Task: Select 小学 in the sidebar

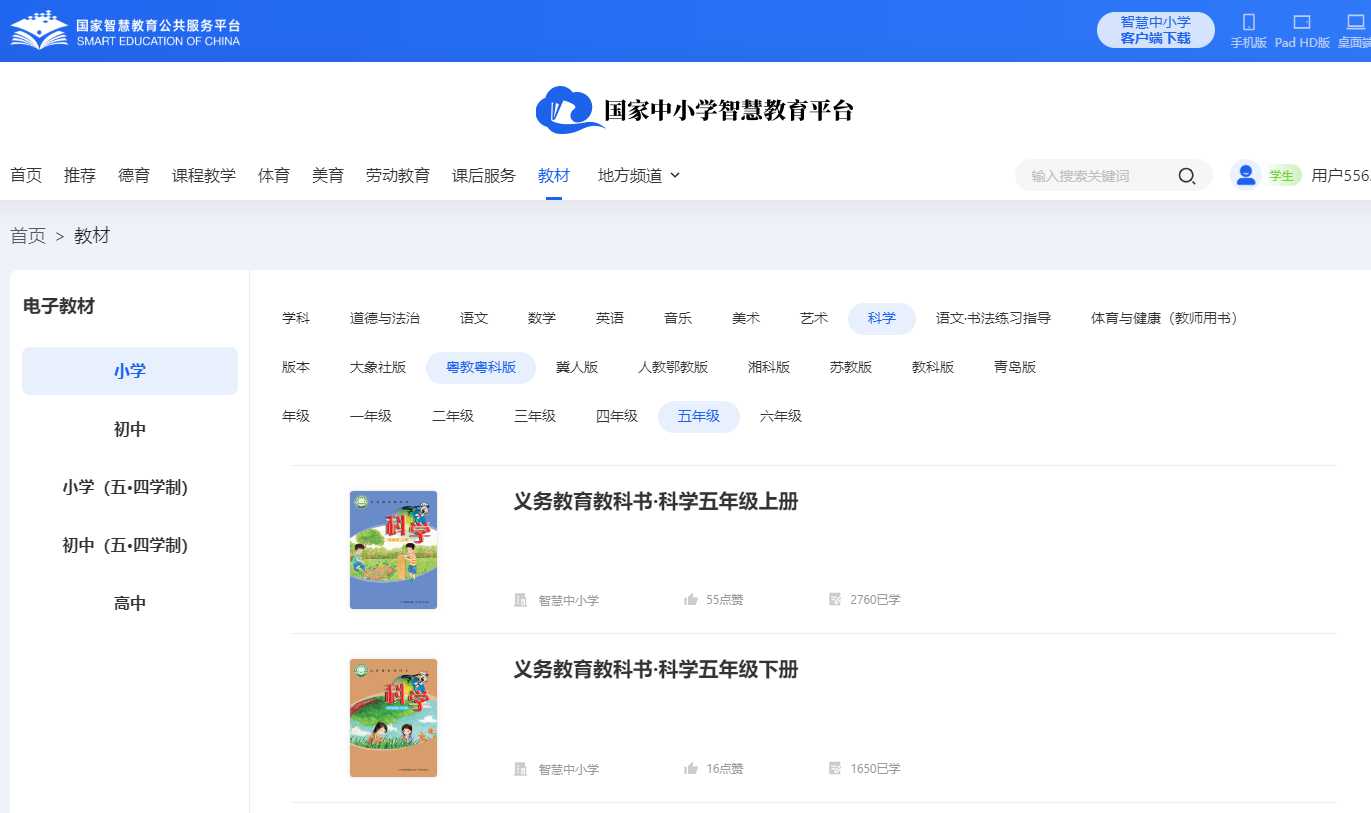Action: (130, 371)
